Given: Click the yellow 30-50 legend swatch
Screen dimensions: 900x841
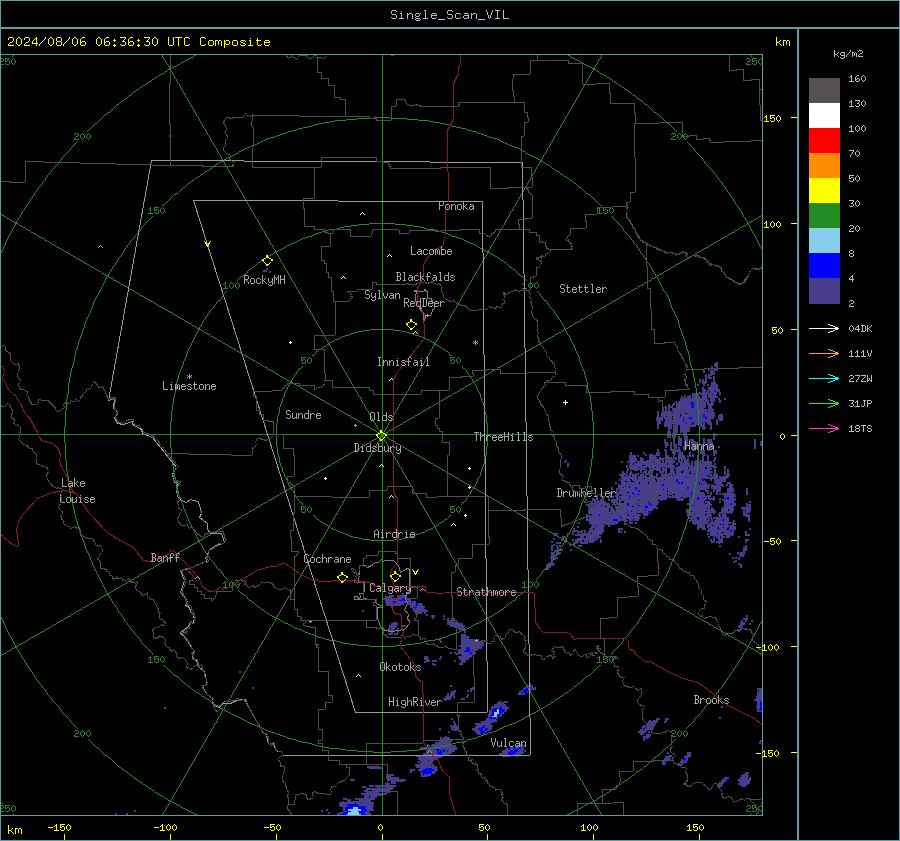Looking at the screenshot, I should (824, 191).
